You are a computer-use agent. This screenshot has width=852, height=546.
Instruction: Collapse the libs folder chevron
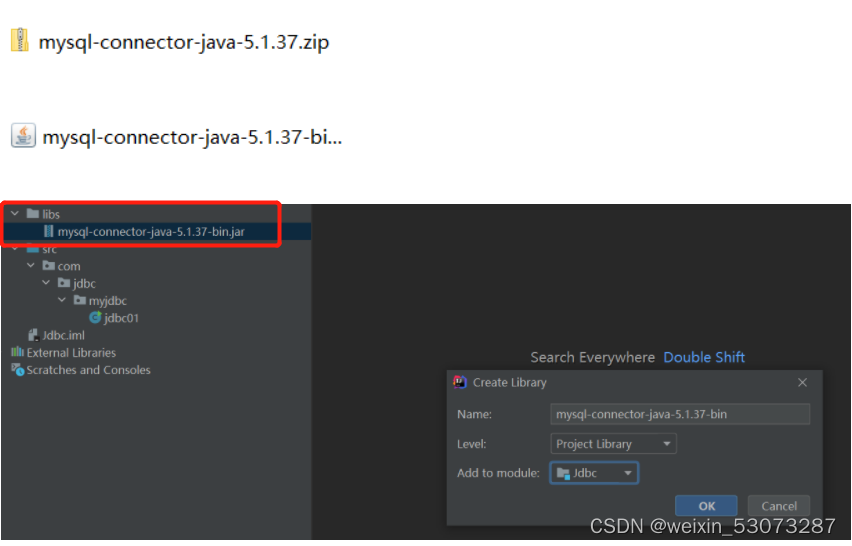point(15,214)
